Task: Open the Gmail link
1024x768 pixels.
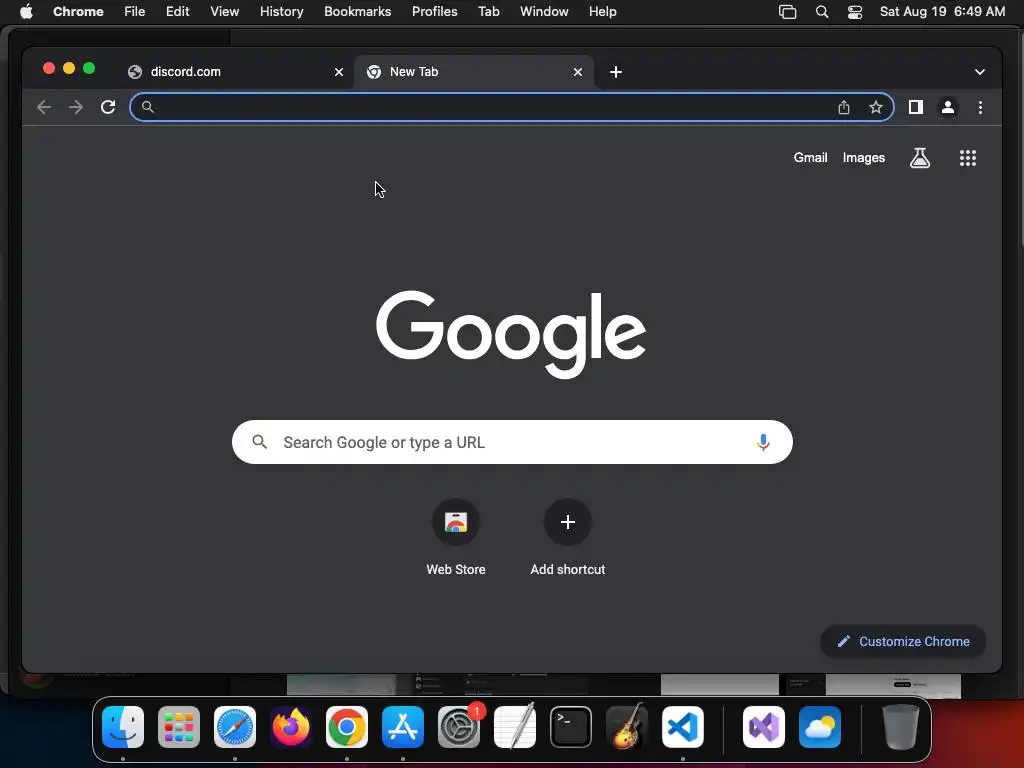Action: (810, 157)
